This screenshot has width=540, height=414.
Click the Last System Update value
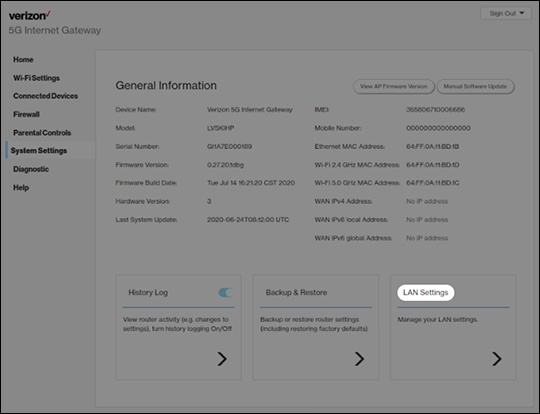(248, 220)
